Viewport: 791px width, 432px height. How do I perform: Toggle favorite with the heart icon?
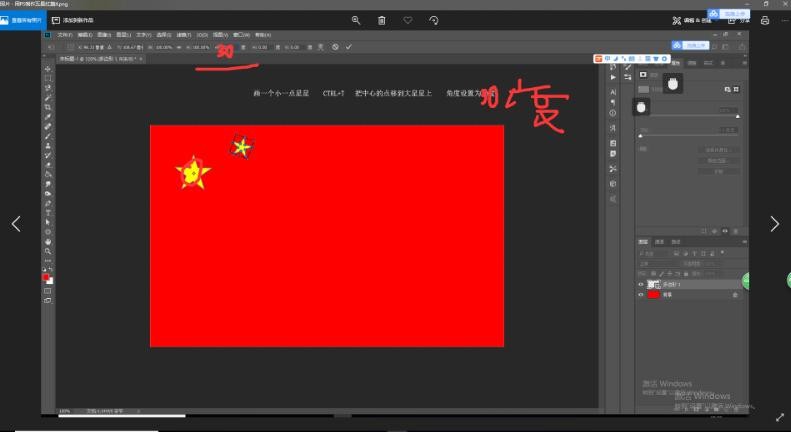[408, 20]
